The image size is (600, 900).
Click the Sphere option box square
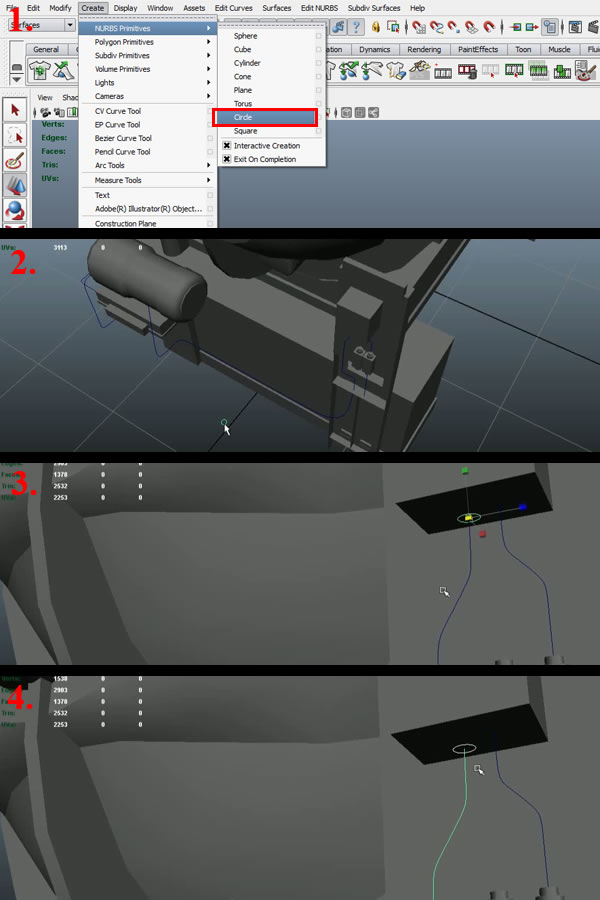319,36
